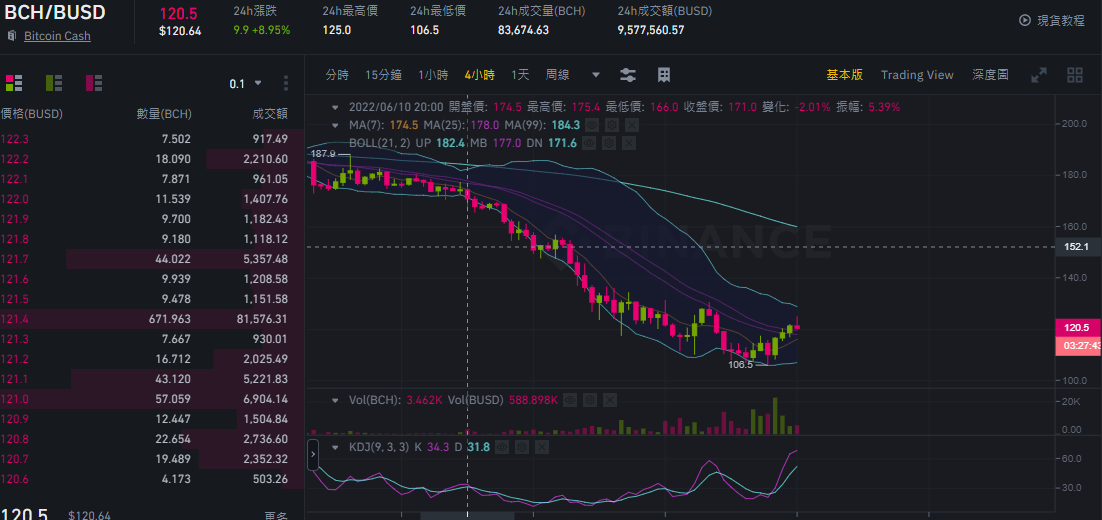Image resolution: width=1102 pixels, height=520 pixels.
Task: Toggle KDJ indicator visibility eye
Action: coord(503,446)
